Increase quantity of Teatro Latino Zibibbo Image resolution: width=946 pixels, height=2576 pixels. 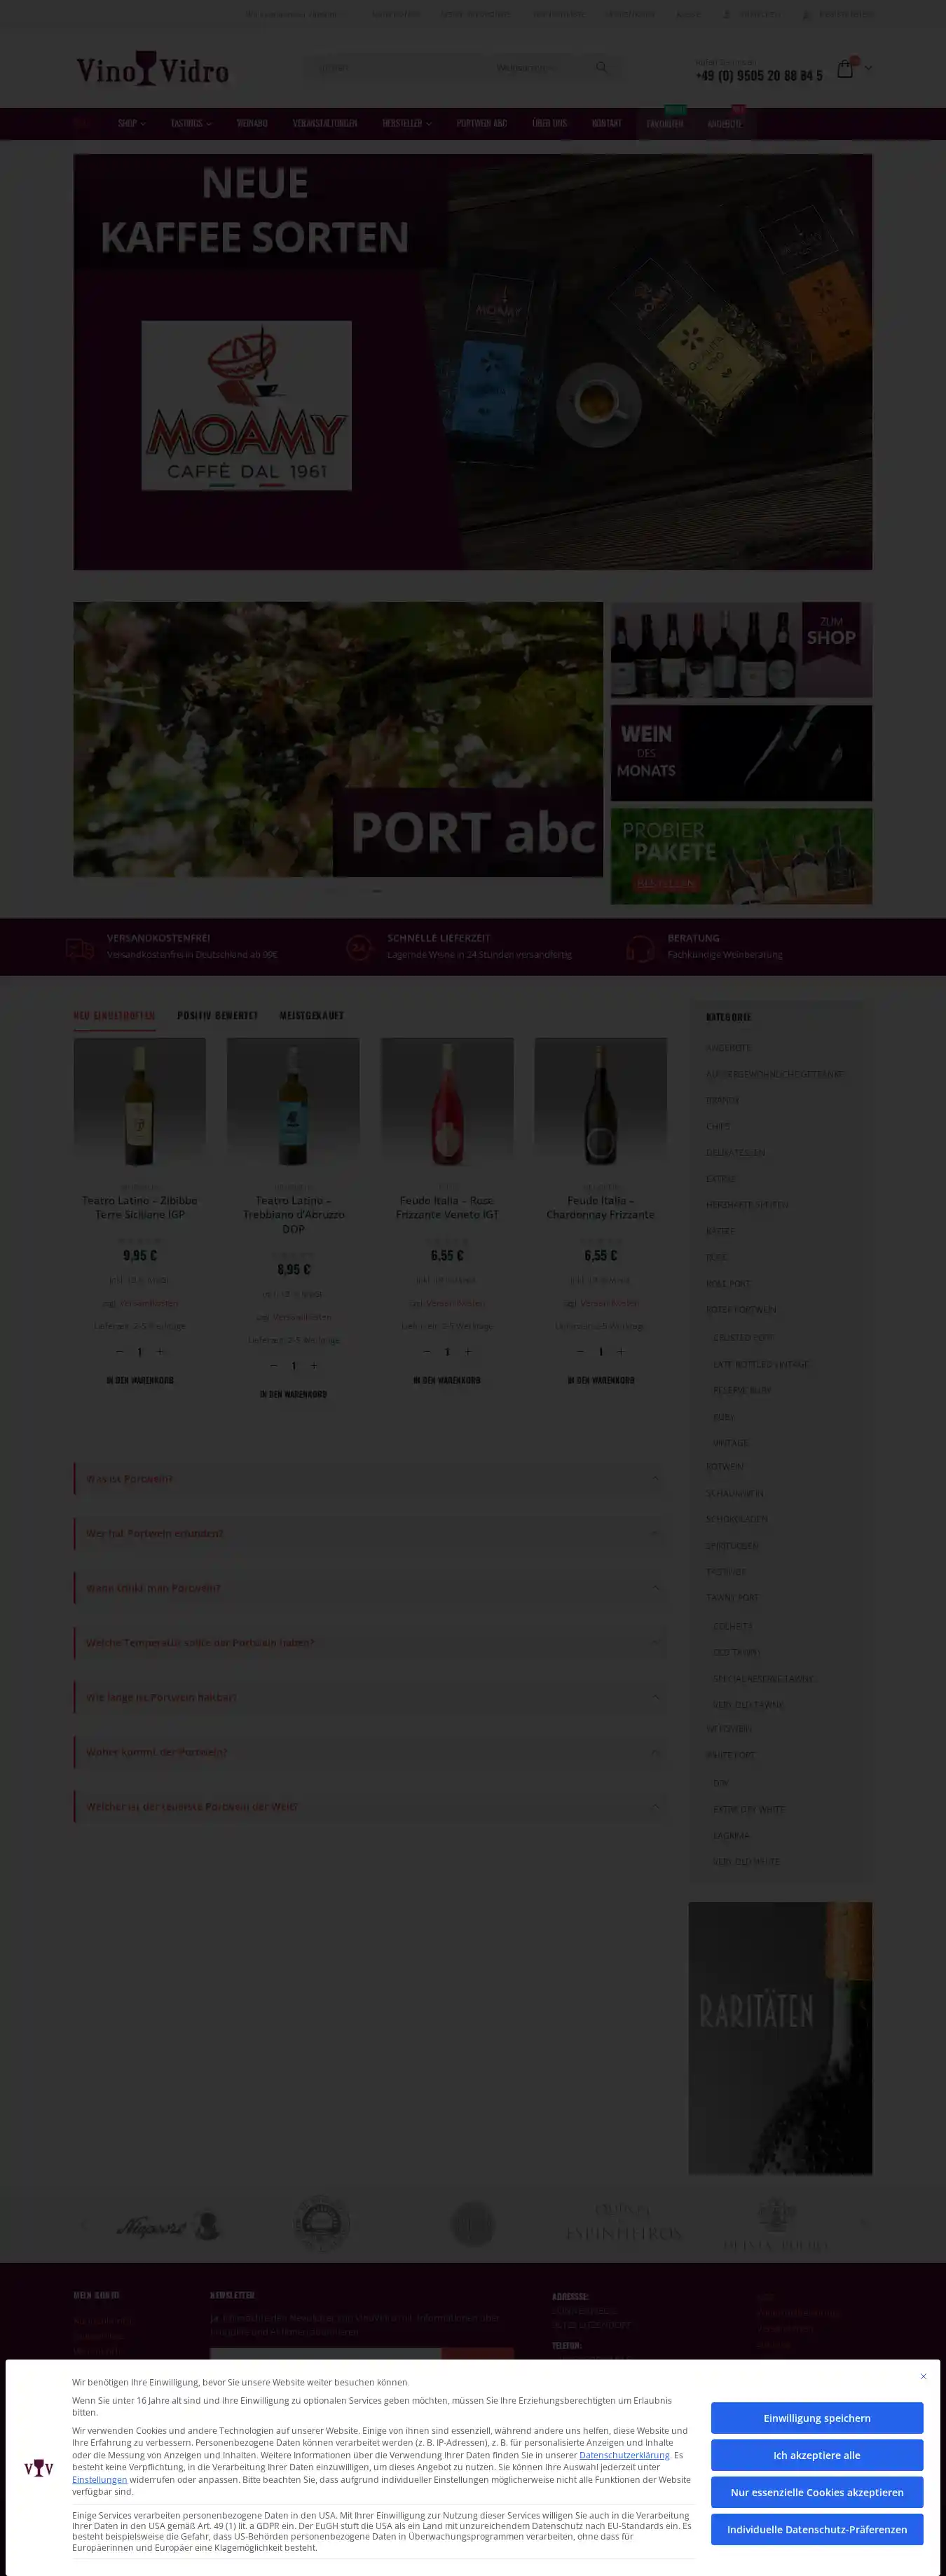(160, 1352)
